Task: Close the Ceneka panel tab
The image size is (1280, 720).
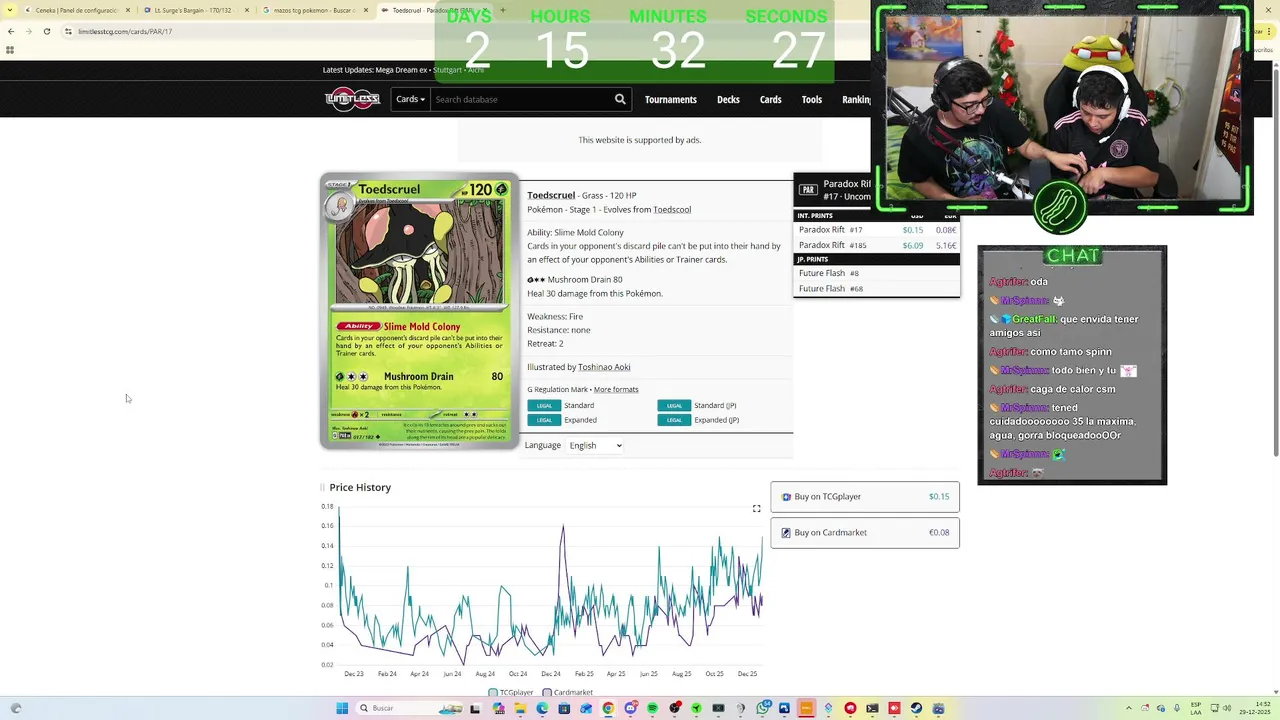Action: [128, 10]
